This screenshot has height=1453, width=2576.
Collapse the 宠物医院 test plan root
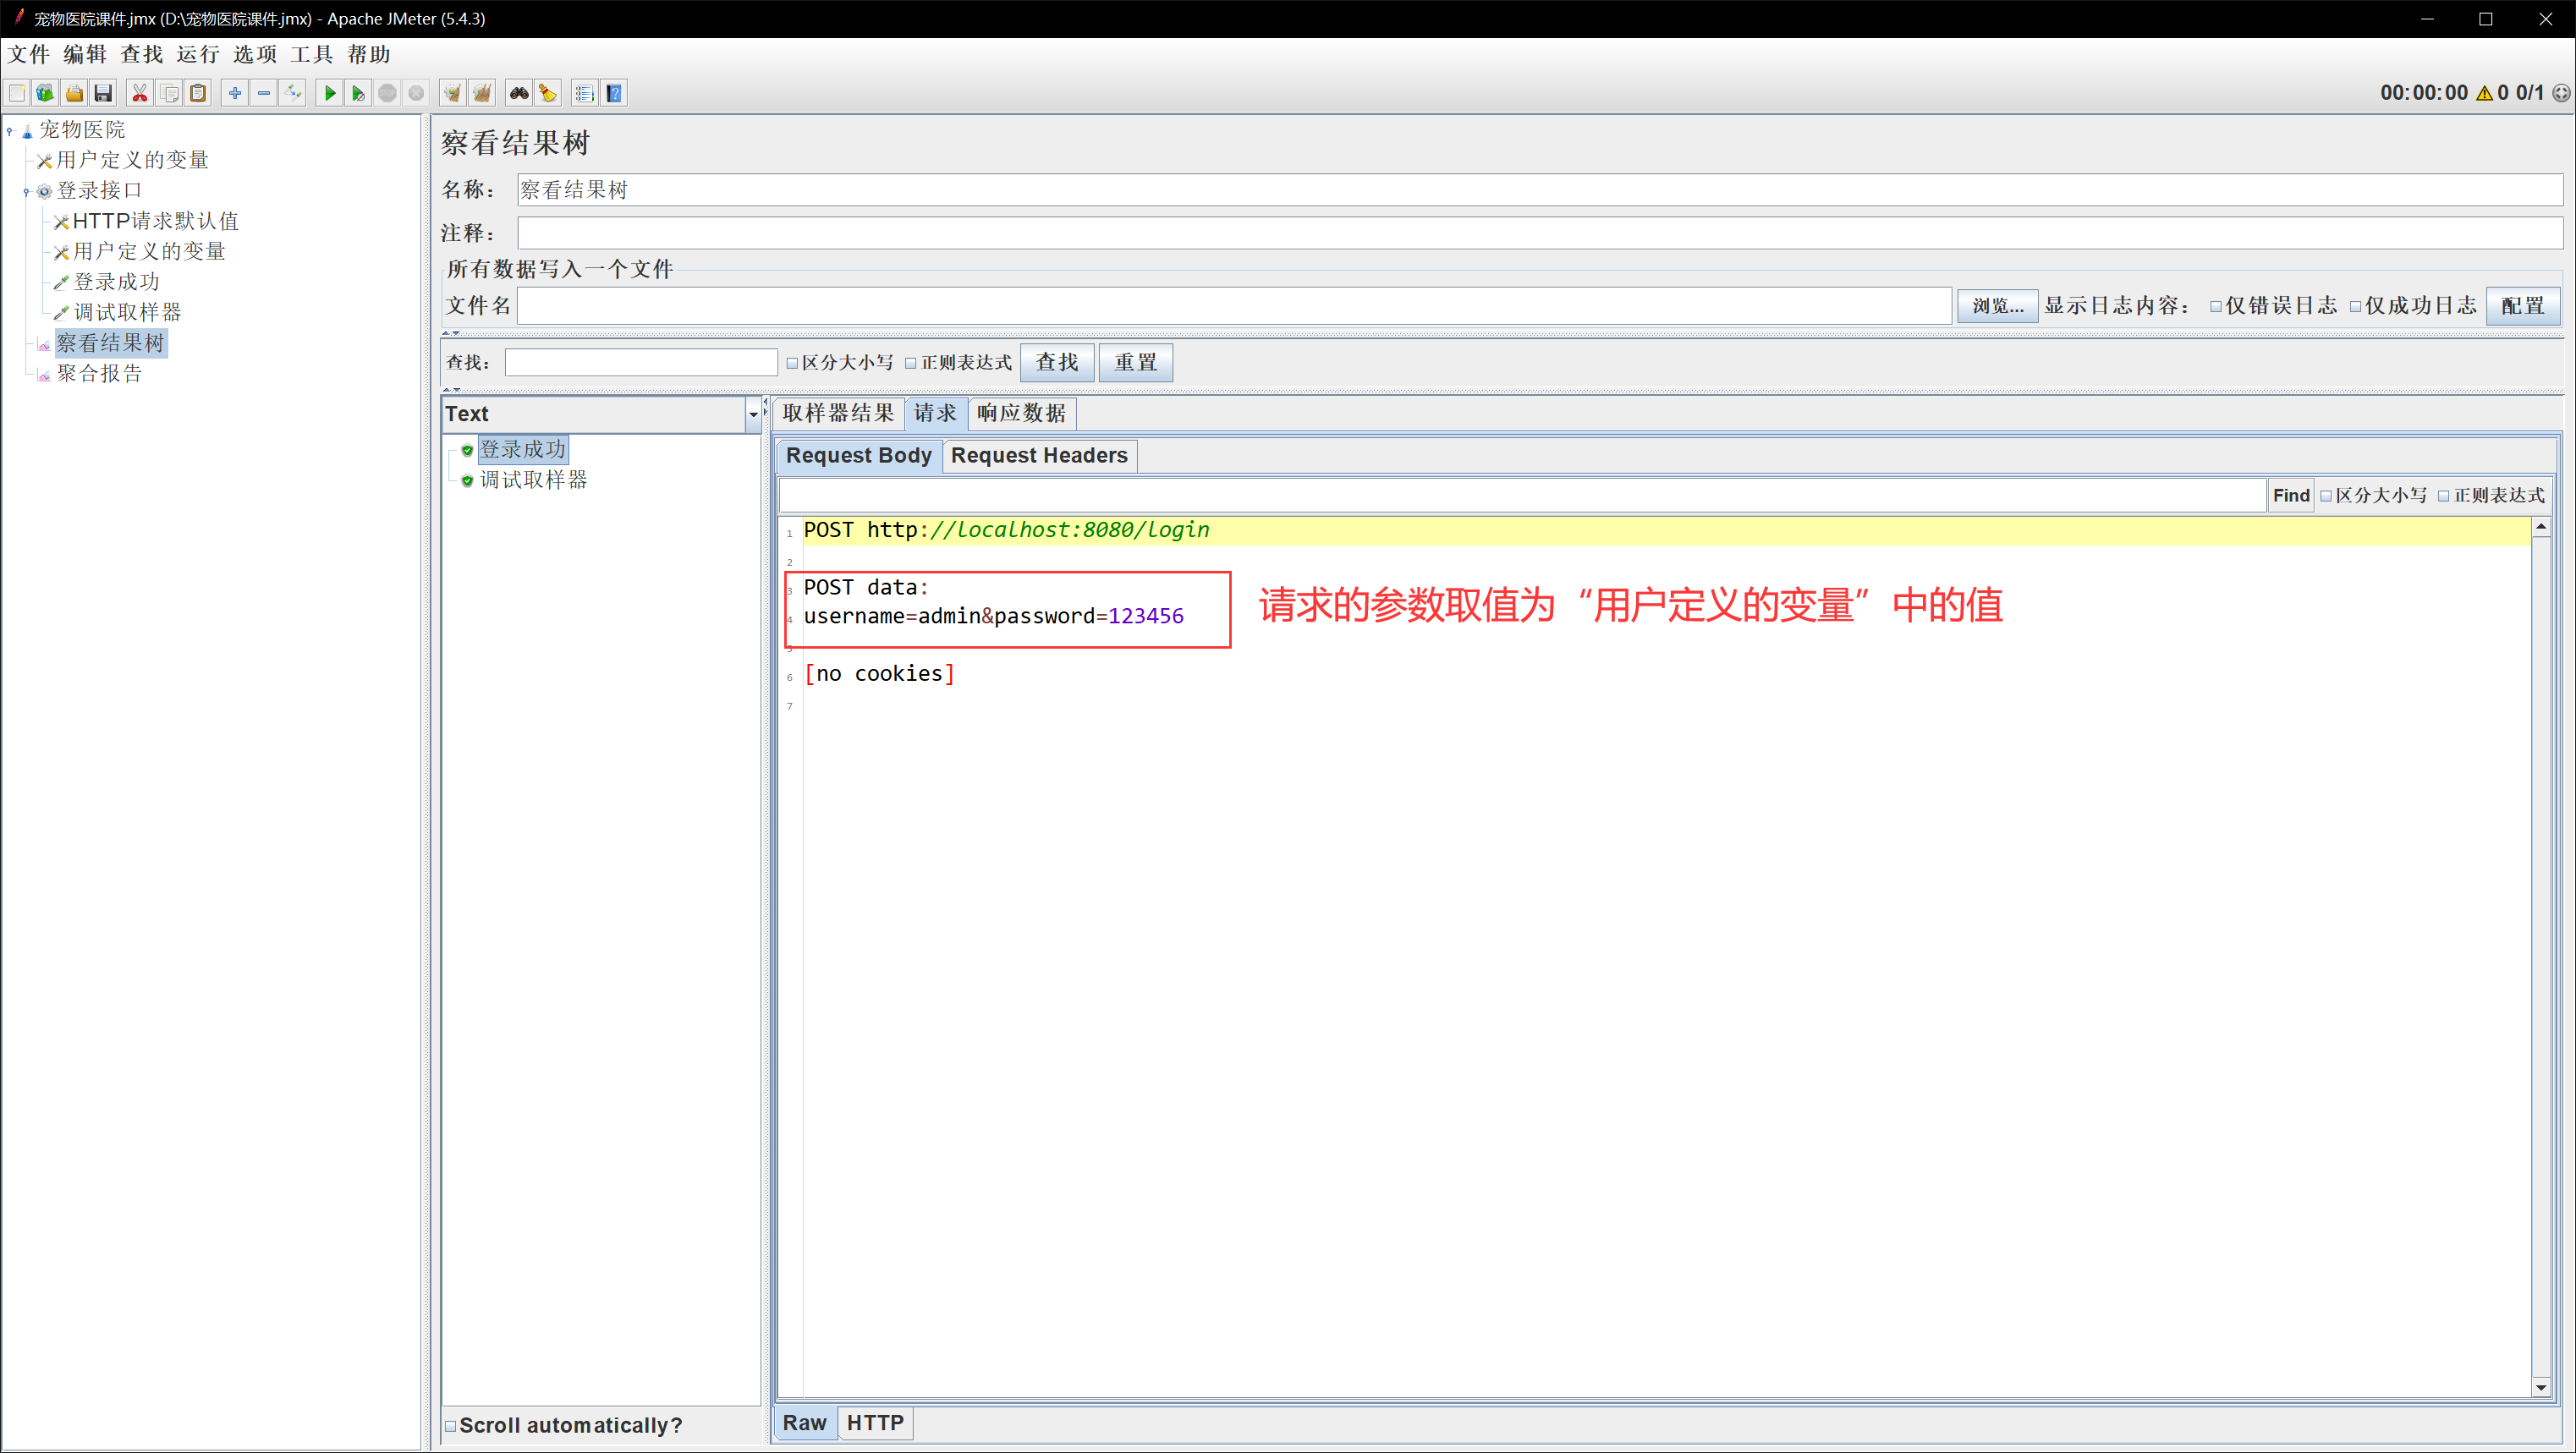10,130
